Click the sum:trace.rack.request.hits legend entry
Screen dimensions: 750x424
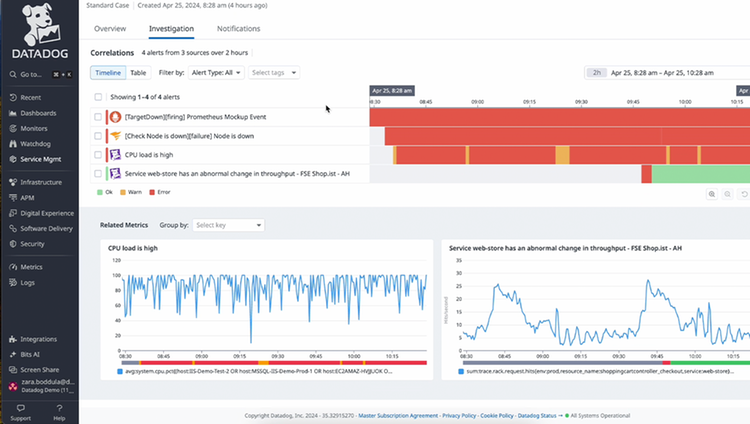596,371
